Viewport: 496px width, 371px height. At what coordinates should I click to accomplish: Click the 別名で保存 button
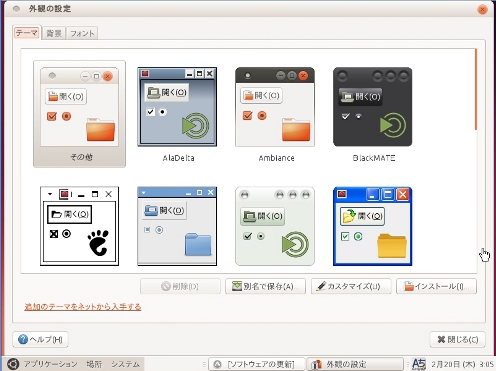coord(265,286)
